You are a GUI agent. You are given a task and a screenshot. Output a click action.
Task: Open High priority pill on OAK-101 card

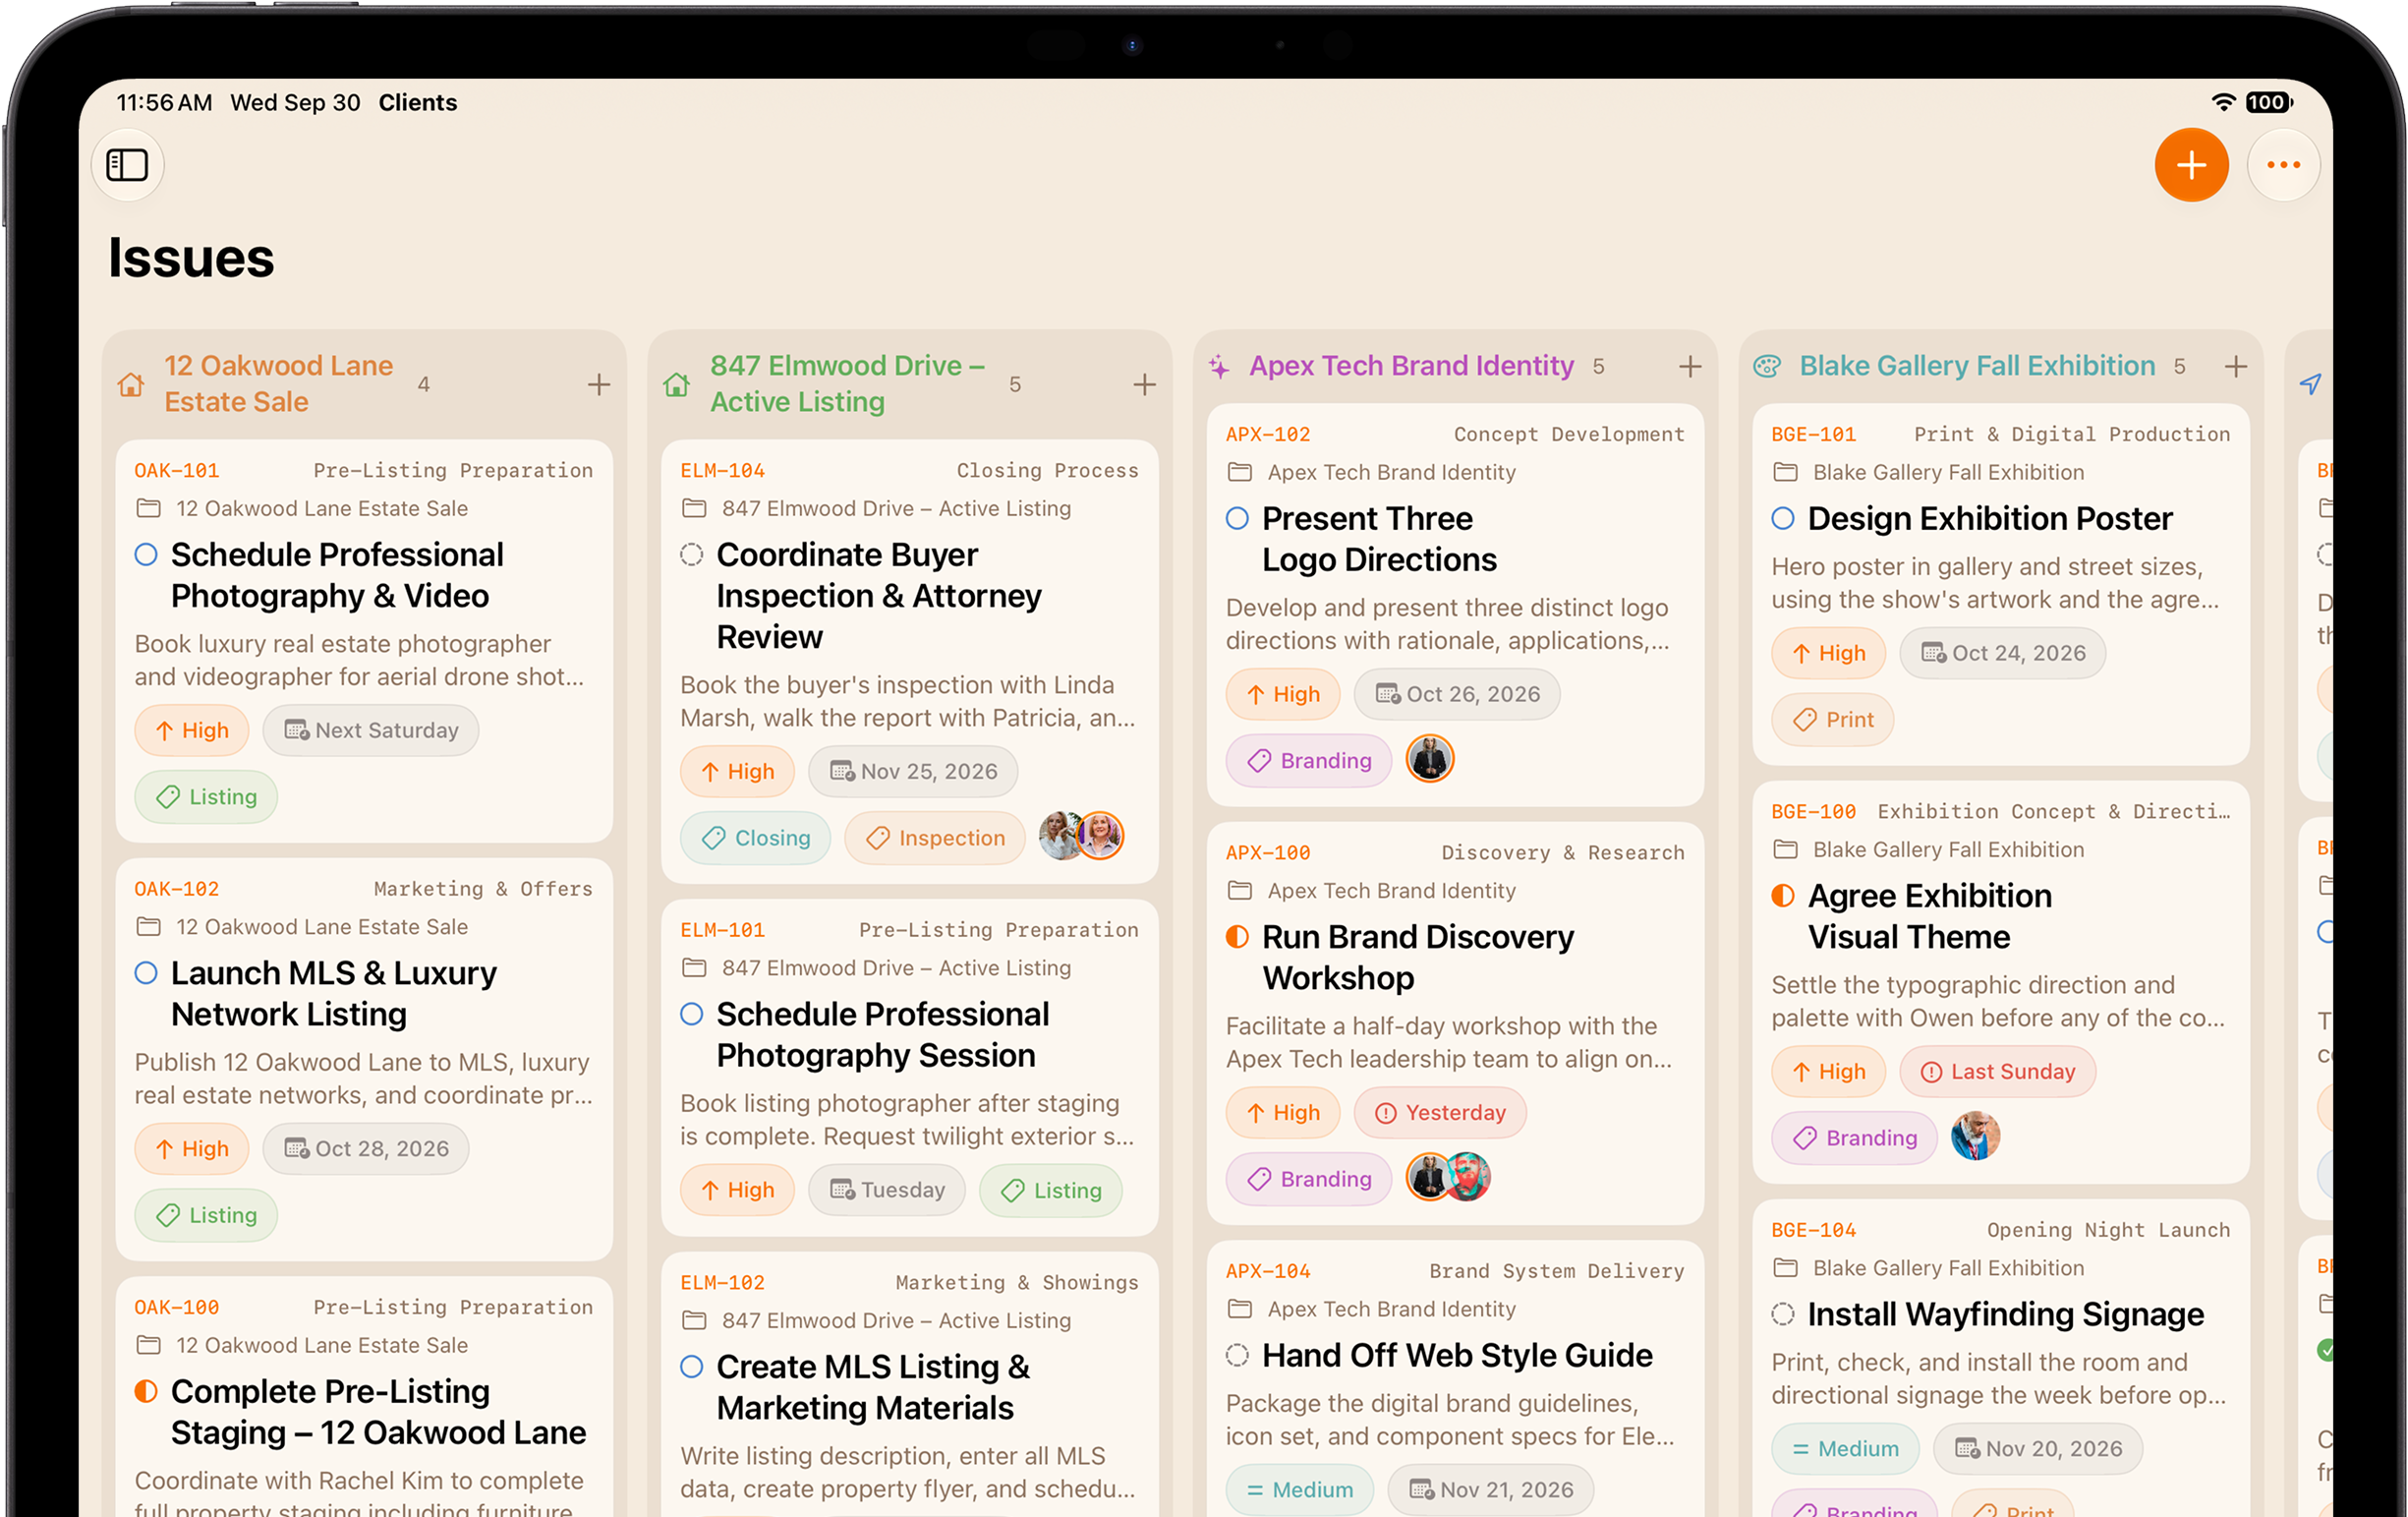click(x=192, y=730)
